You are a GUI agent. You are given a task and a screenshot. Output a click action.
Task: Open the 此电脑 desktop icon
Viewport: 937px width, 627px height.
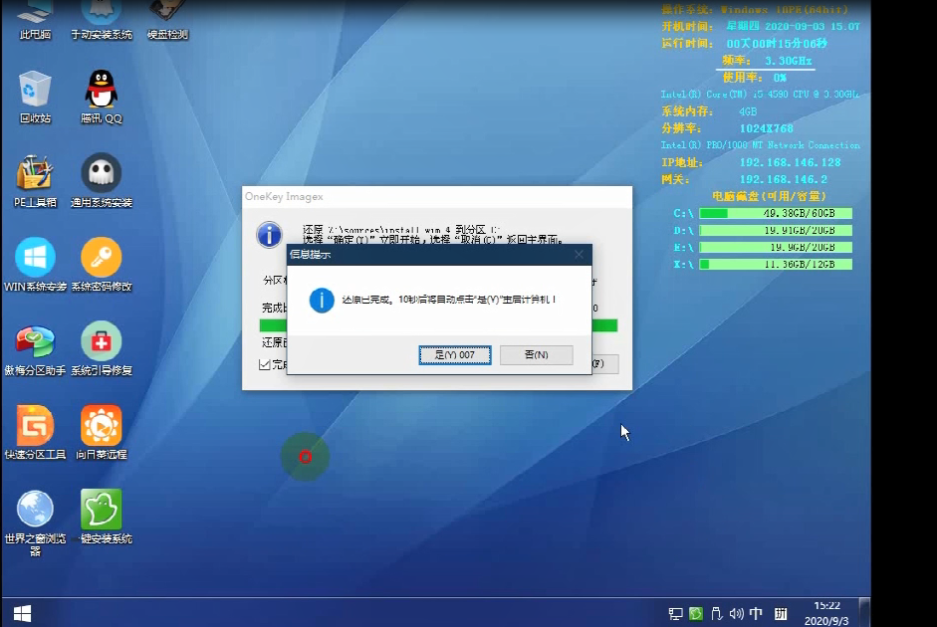pos(35,20)
